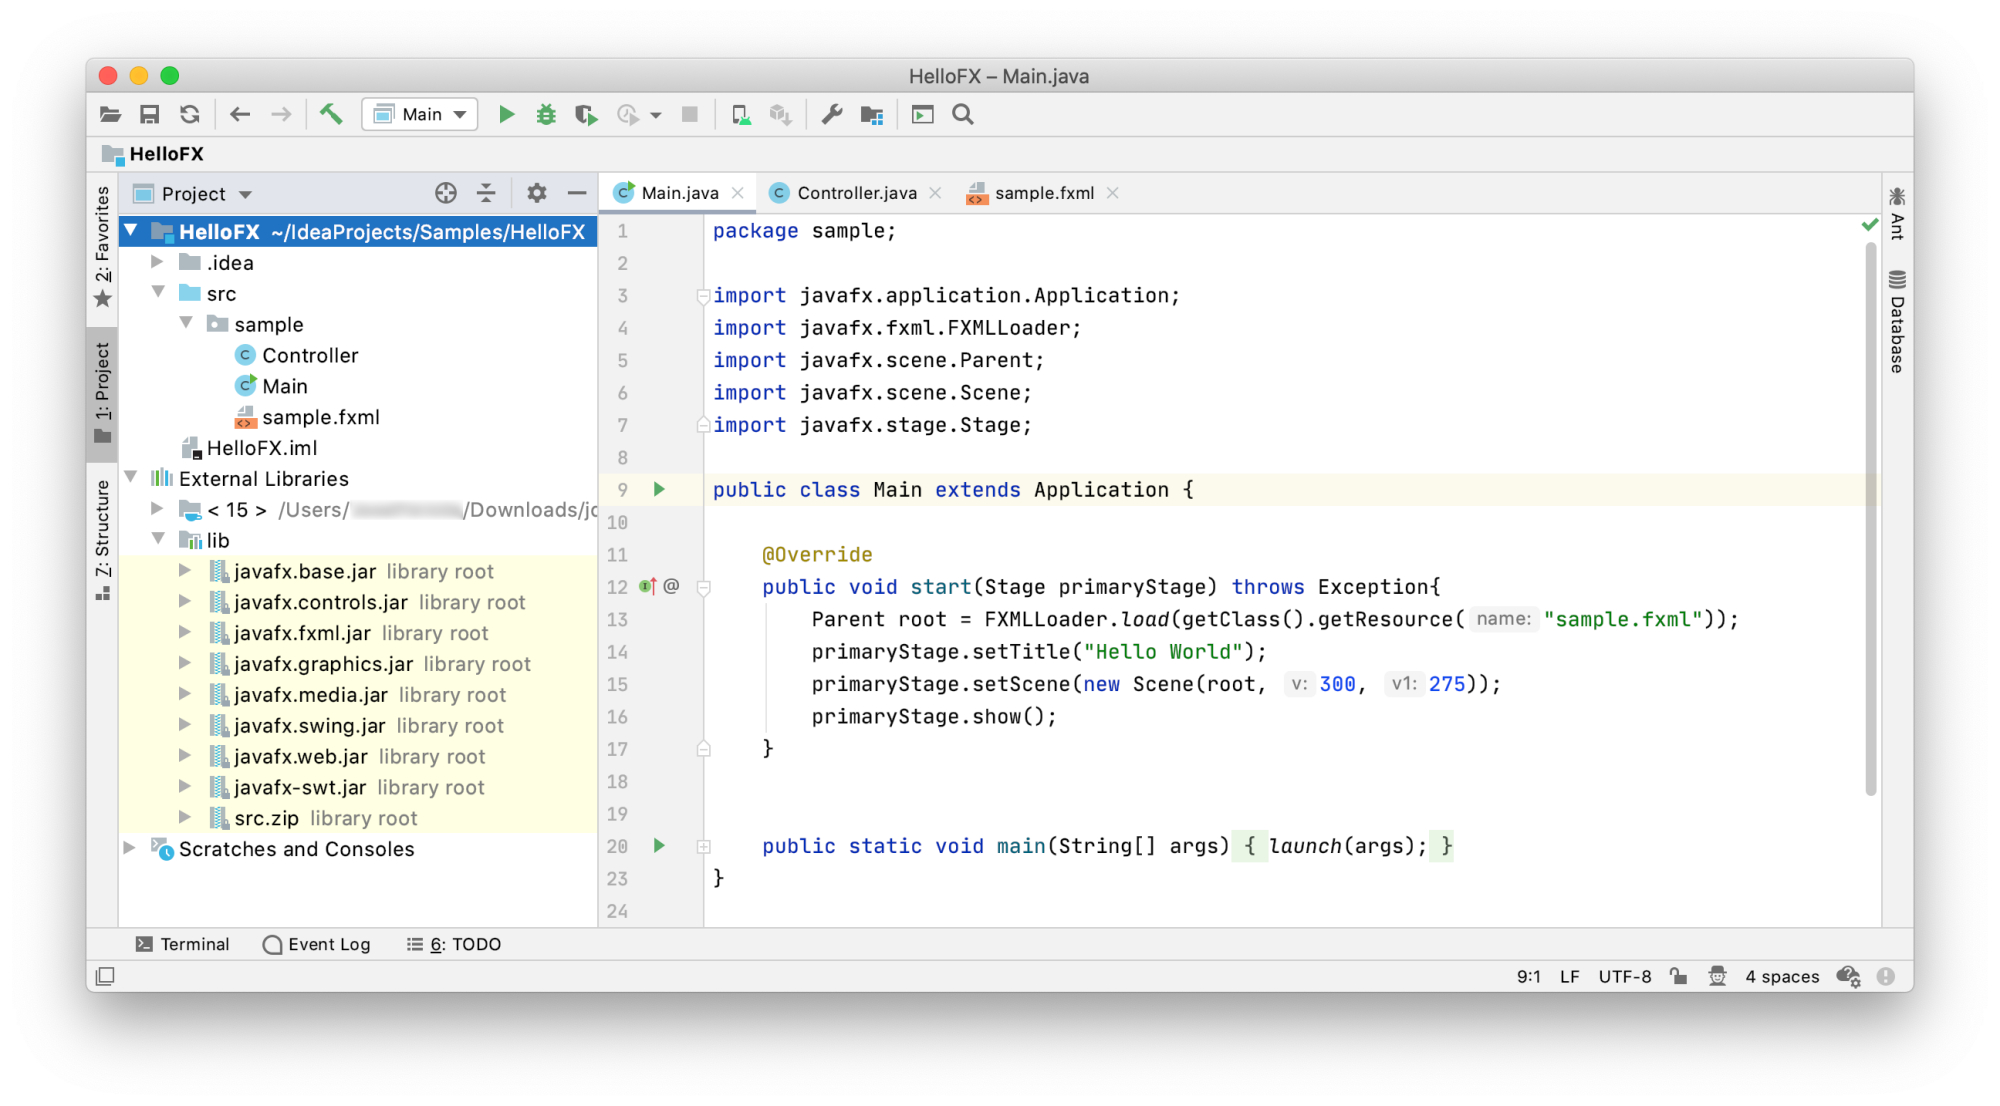The height and width of the screenshot is (1106, 2000).
Task: Click the Save All icon
Action: click(150, 114)
